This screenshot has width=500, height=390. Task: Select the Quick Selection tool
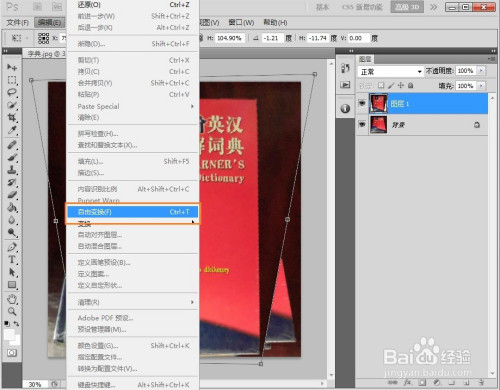pyautogui.click(x=12, y=105)
